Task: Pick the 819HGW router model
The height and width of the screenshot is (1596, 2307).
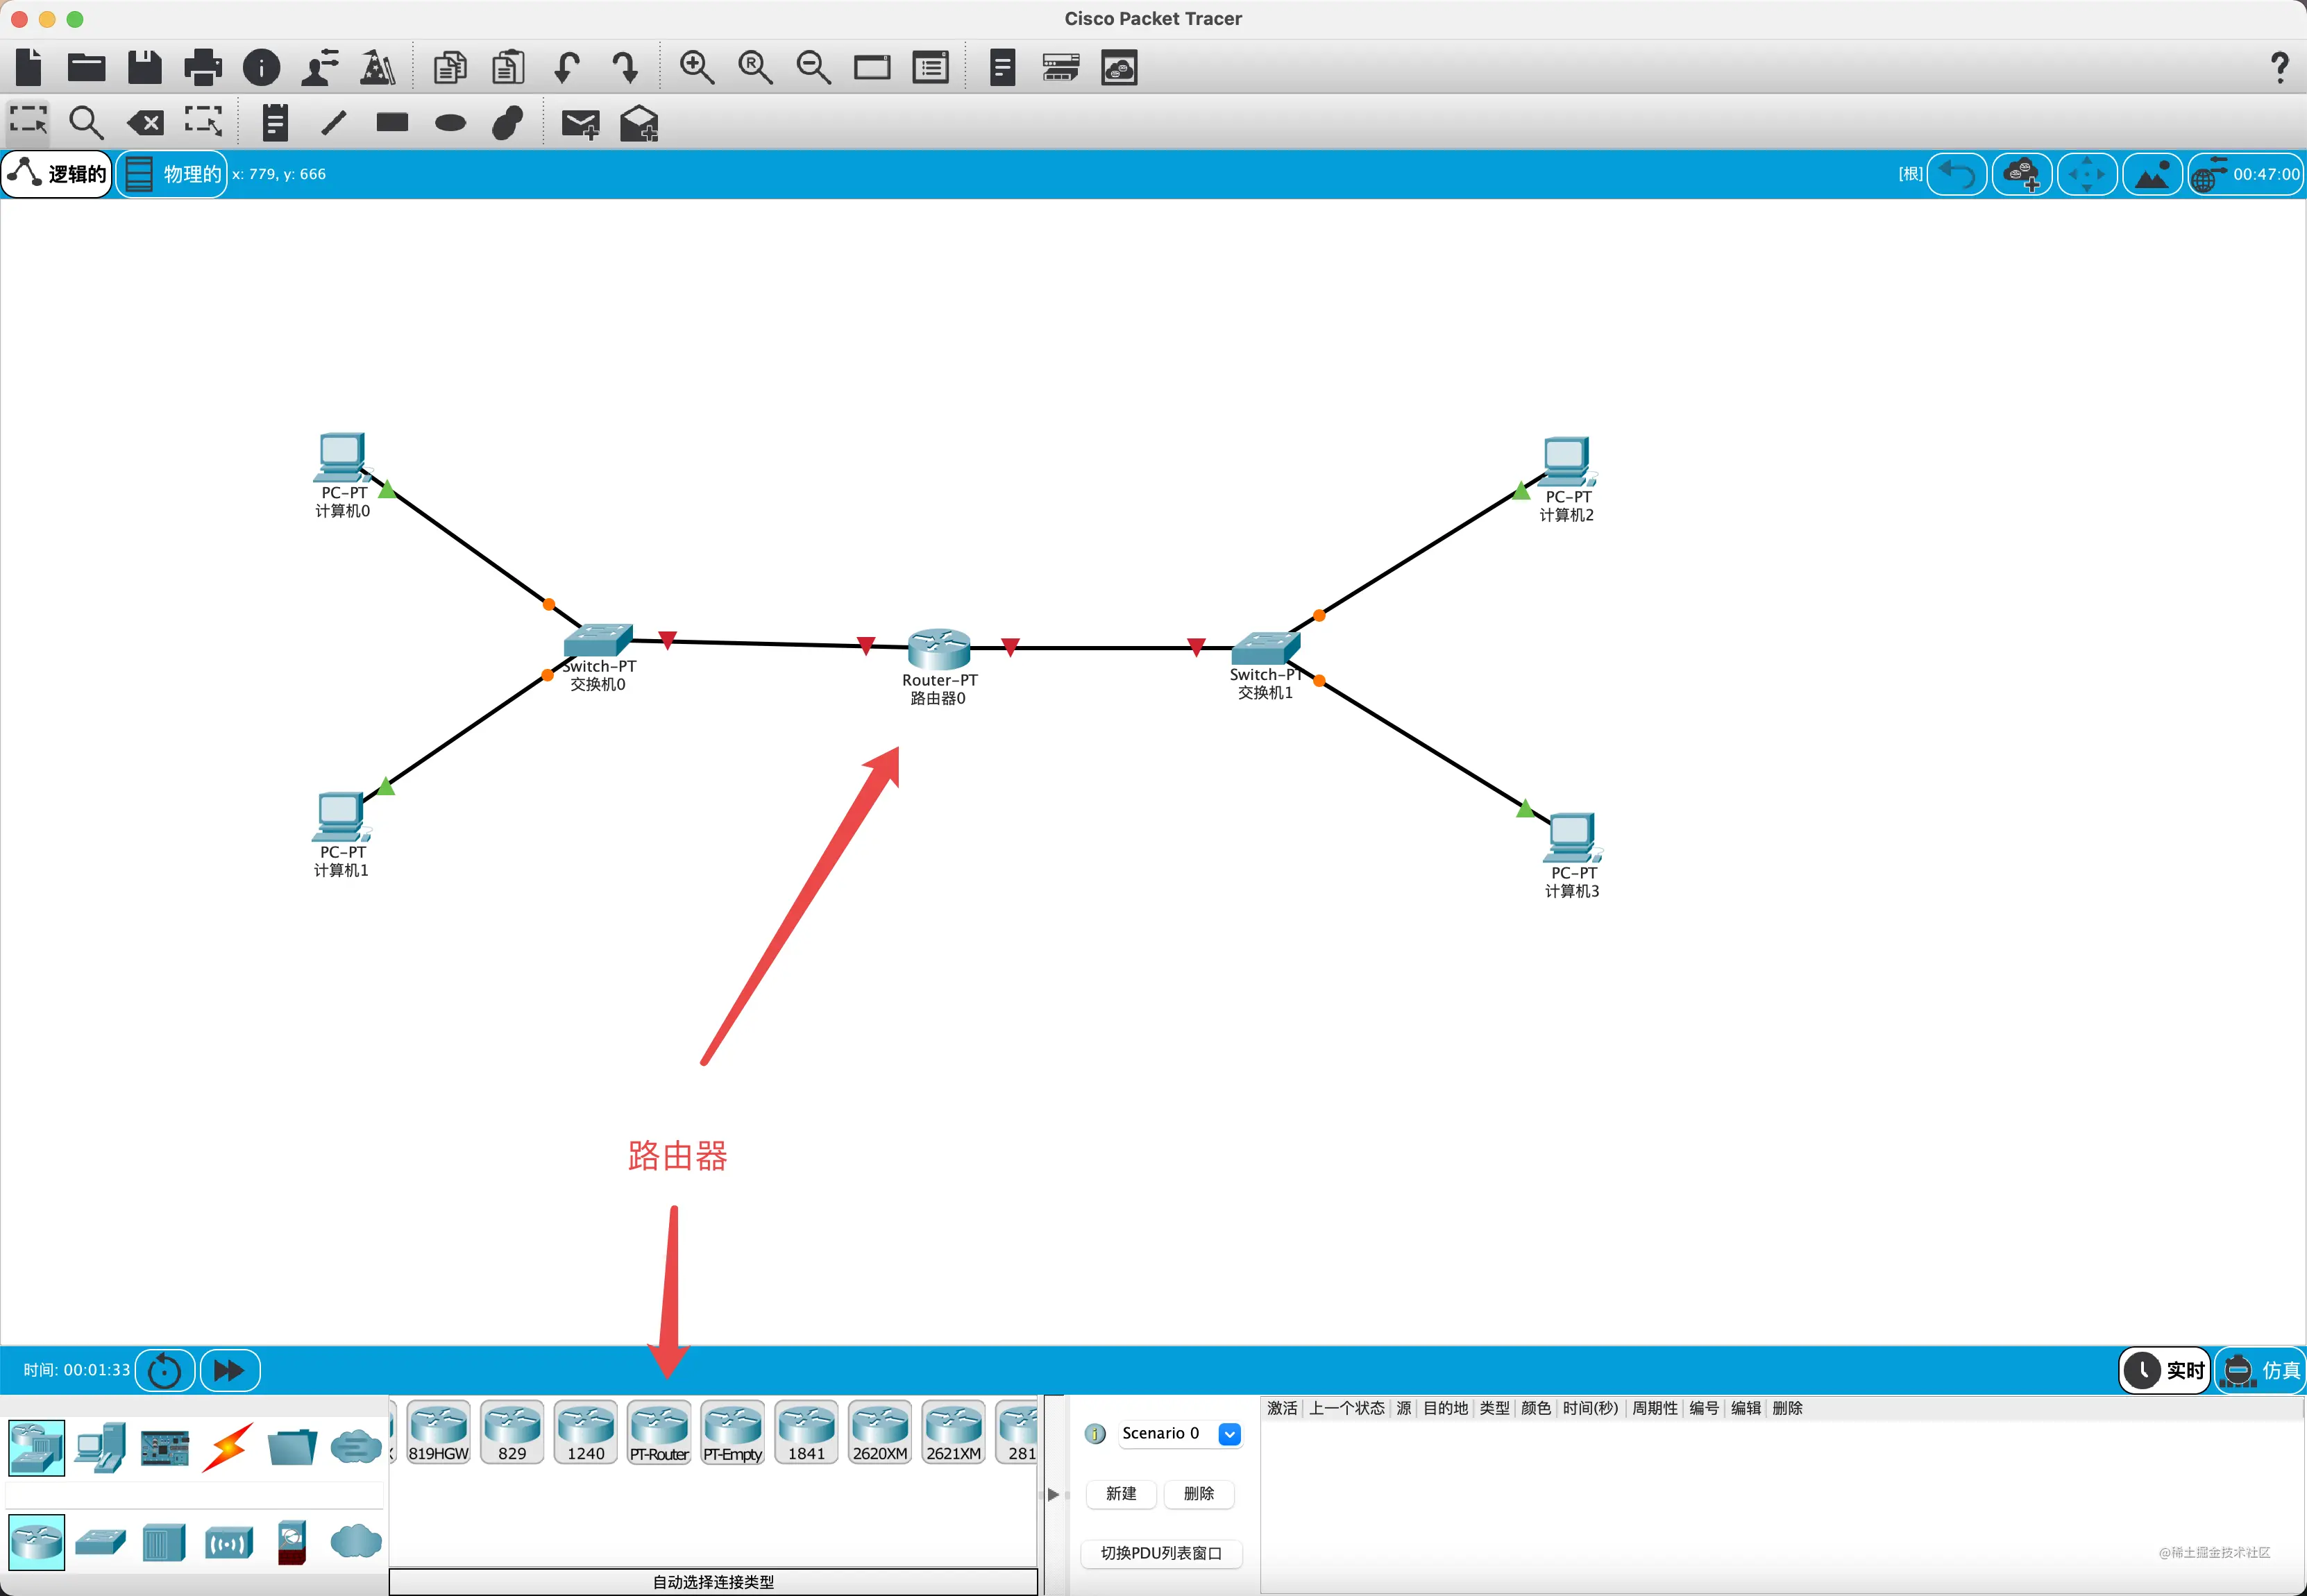Action: point(438,1432)
